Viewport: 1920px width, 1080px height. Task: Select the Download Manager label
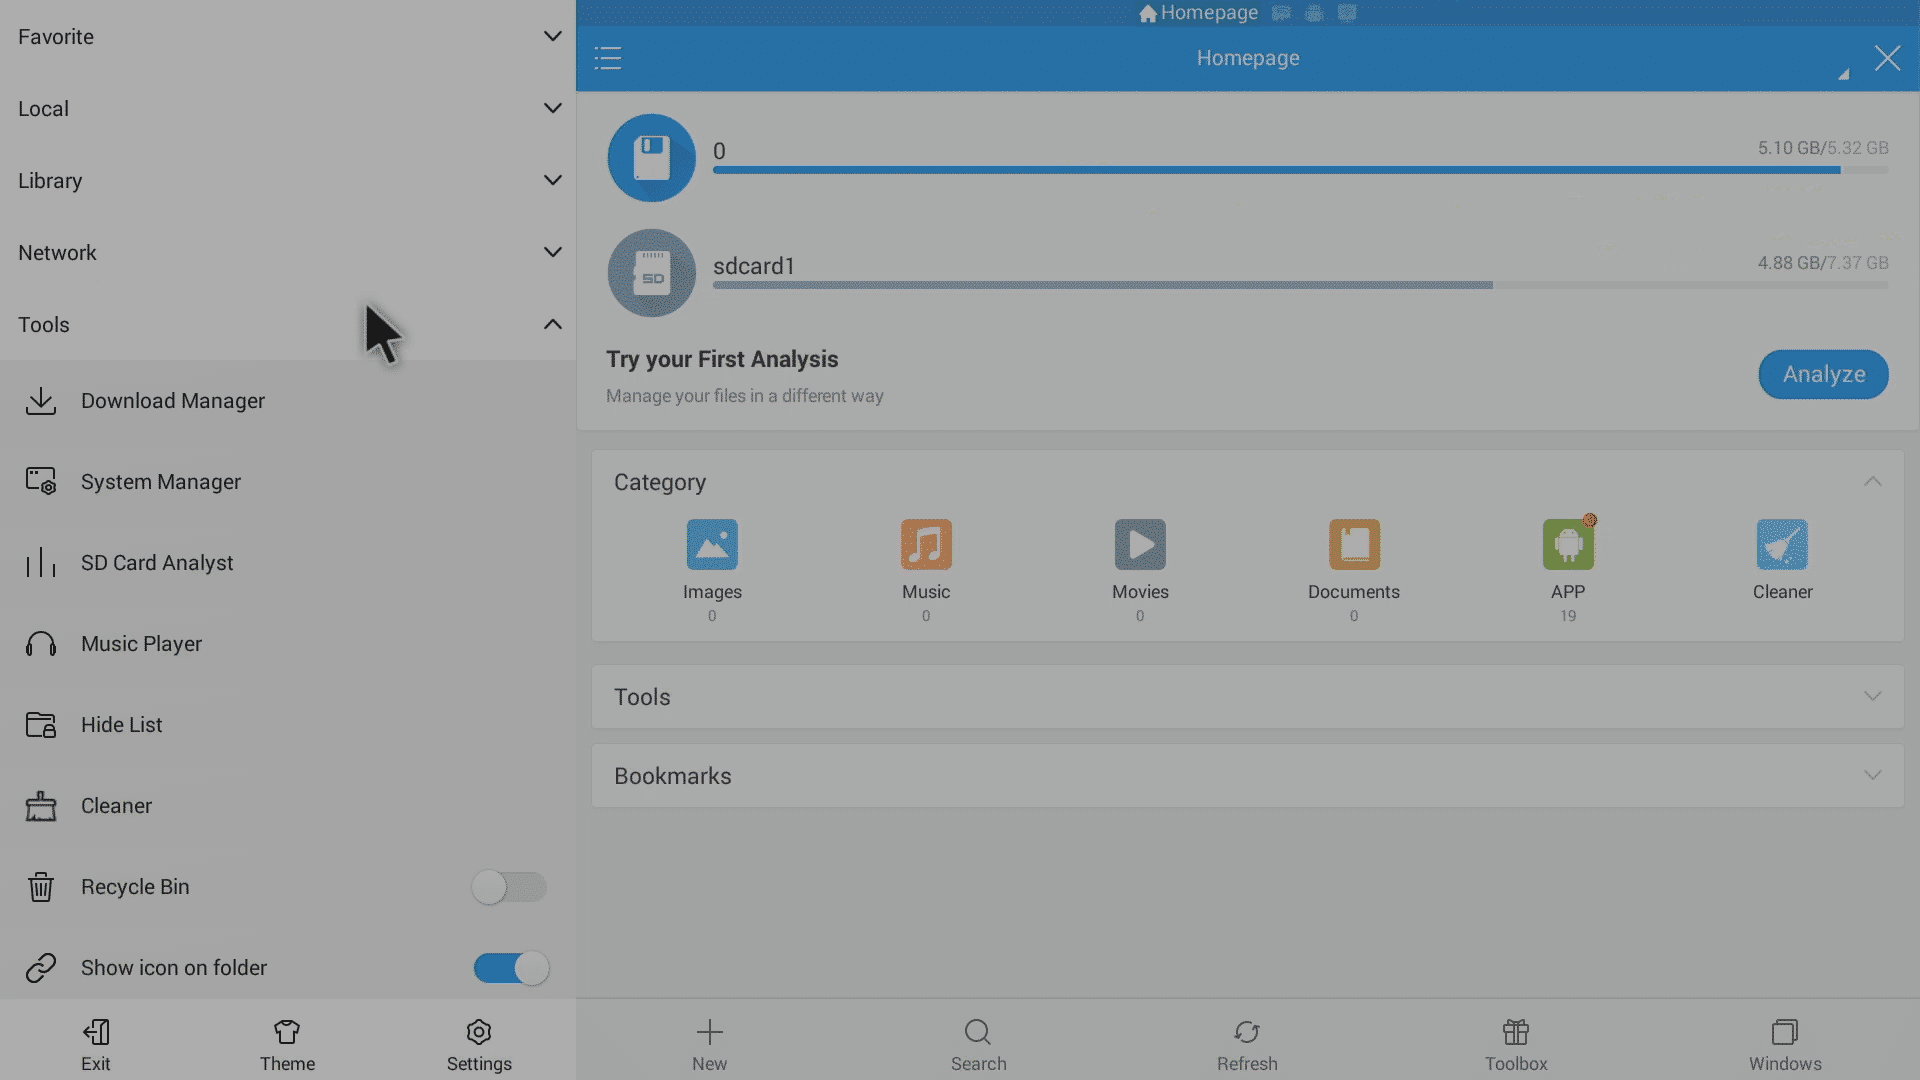point(173,401)
